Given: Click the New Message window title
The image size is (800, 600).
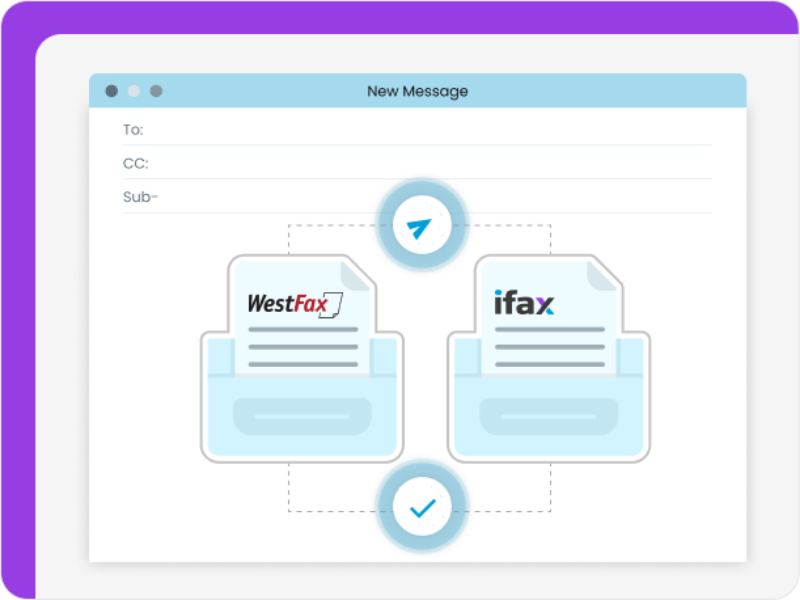Looking at the screenshot, I should (417, 91).
